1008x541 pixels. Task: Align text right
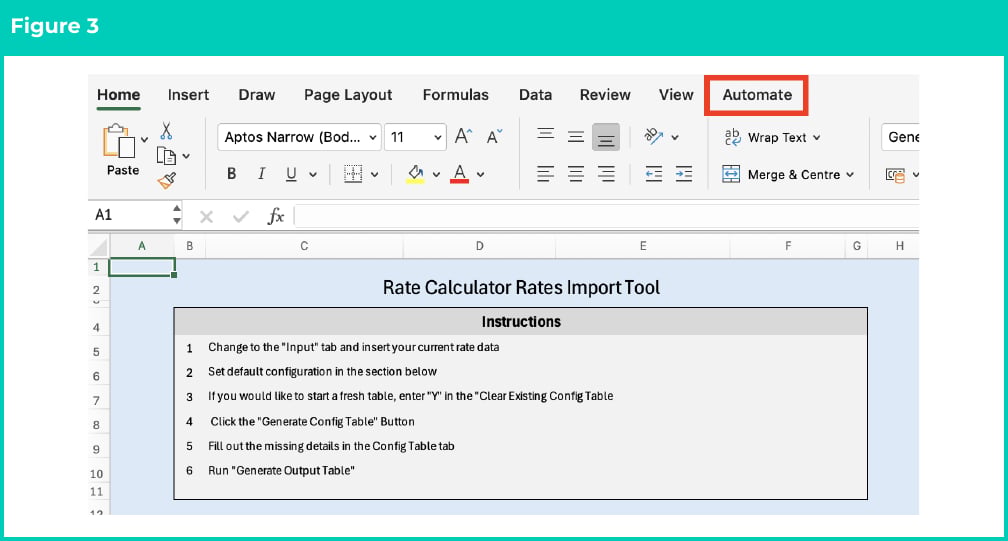[606, 173]
